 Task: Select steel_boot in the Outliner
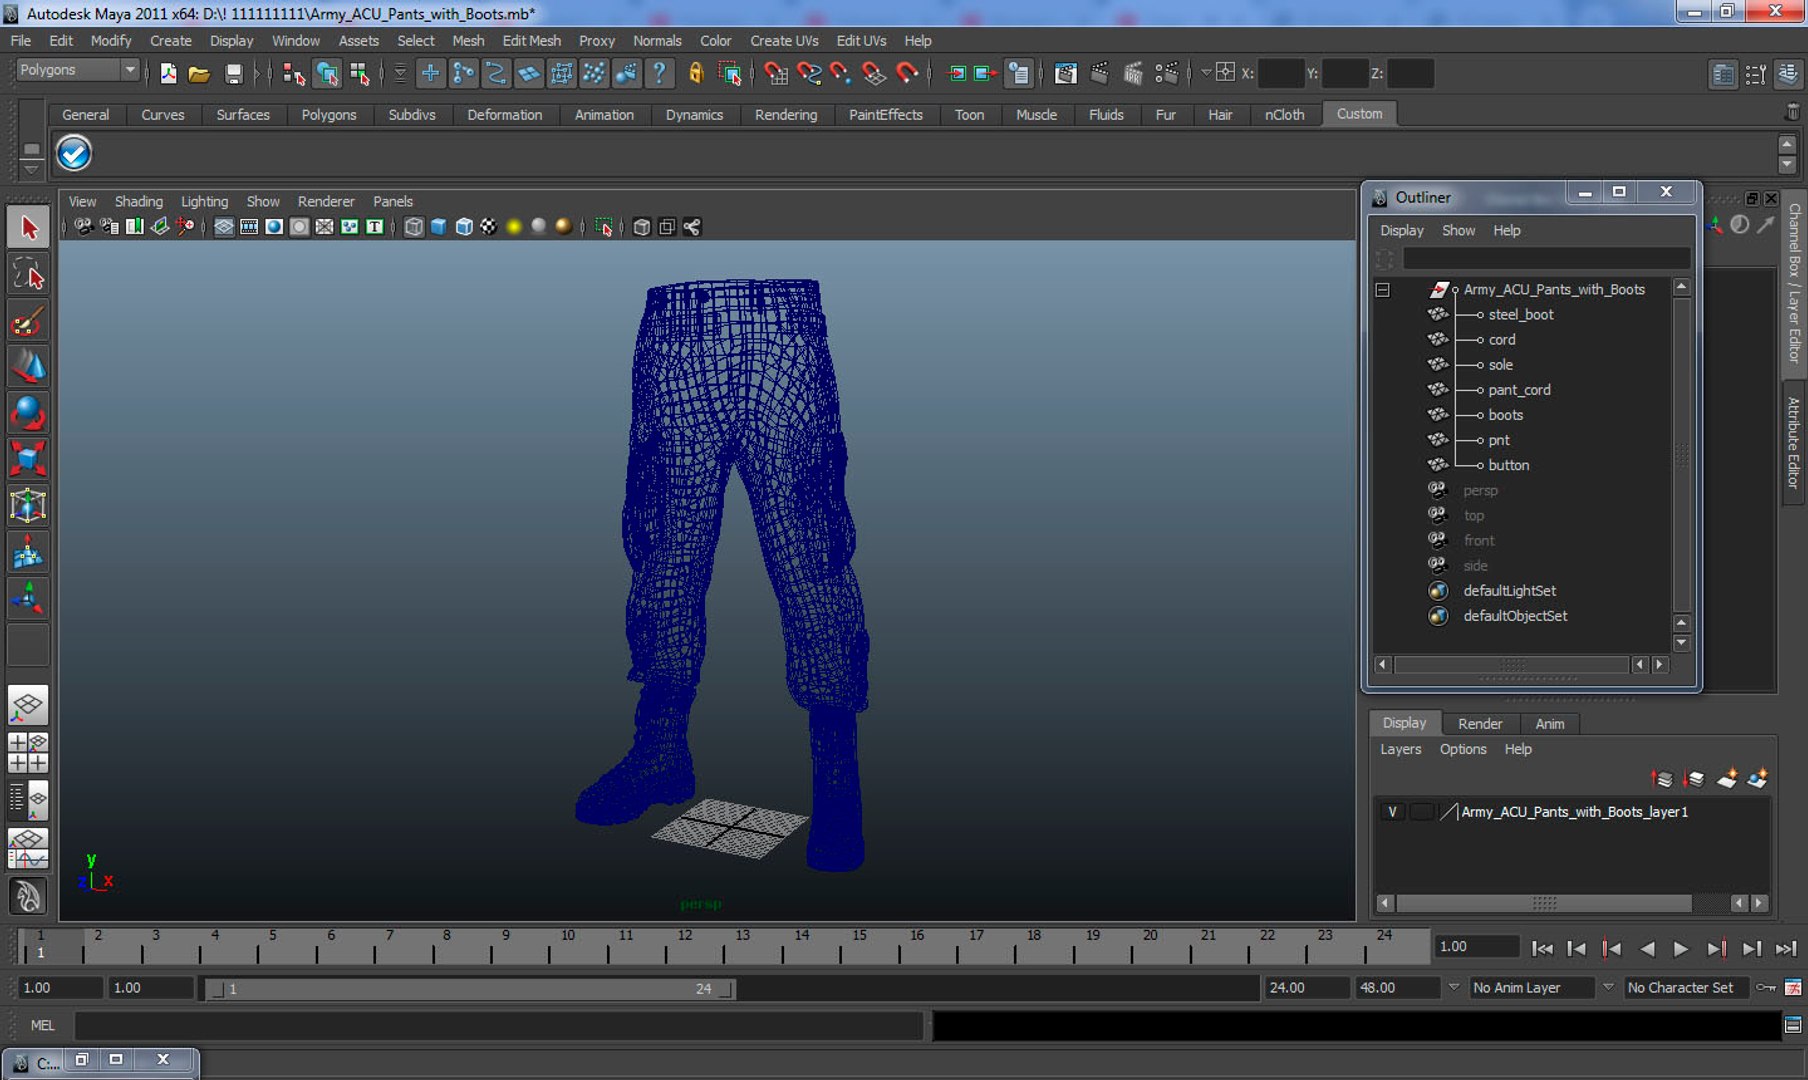click(x=1520, y=315)
